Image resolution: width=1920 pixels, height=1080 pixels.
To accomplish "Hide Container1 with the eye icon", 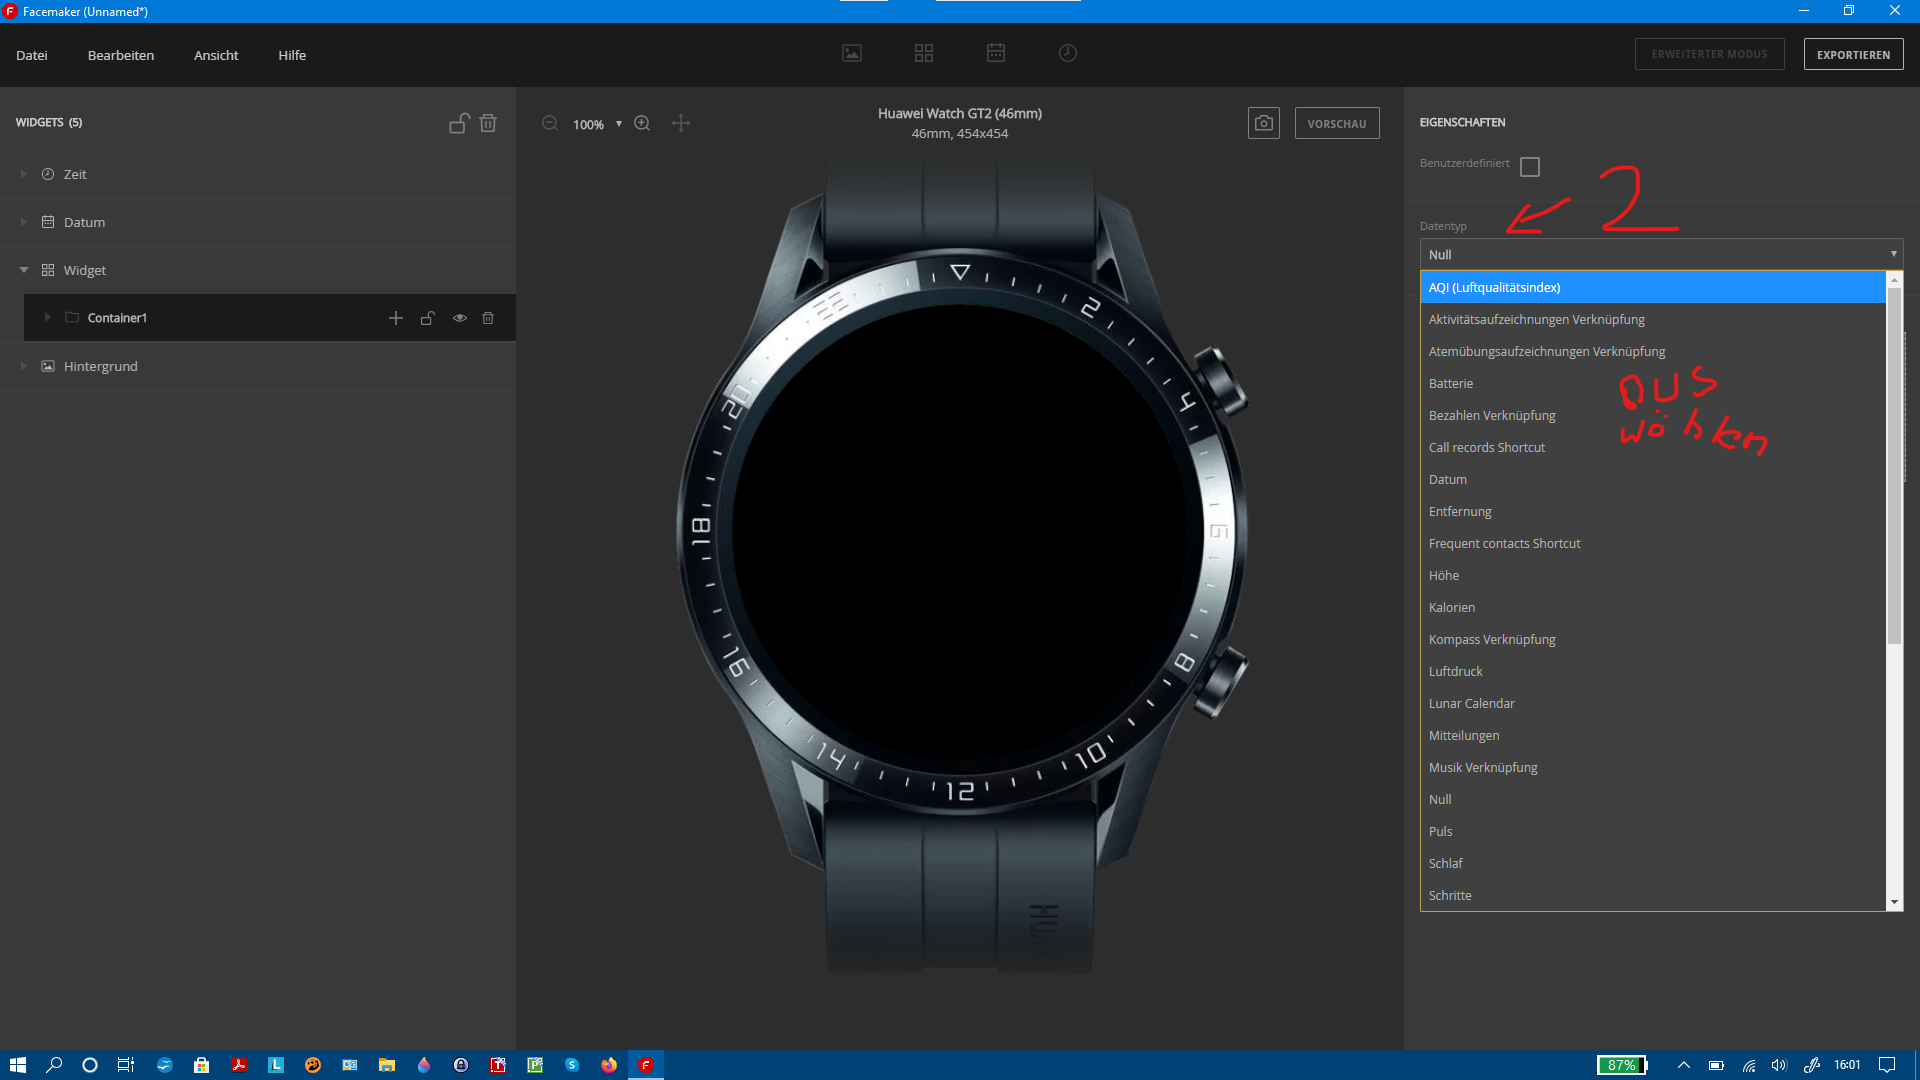I will click(x=460, y=318).
